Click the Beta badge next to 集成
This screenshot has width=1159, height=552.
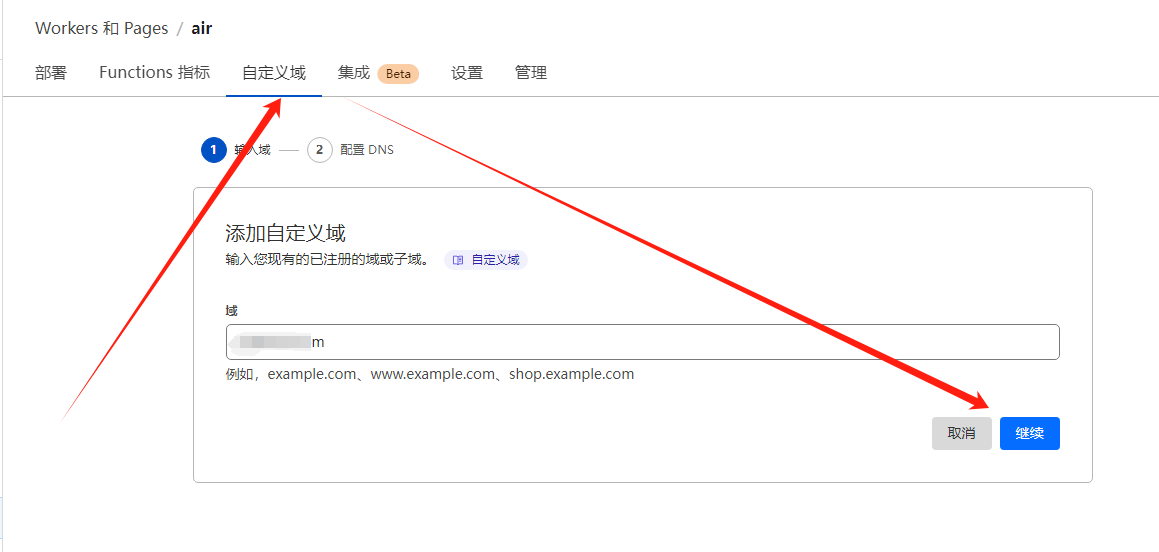[x=398, y=74]
